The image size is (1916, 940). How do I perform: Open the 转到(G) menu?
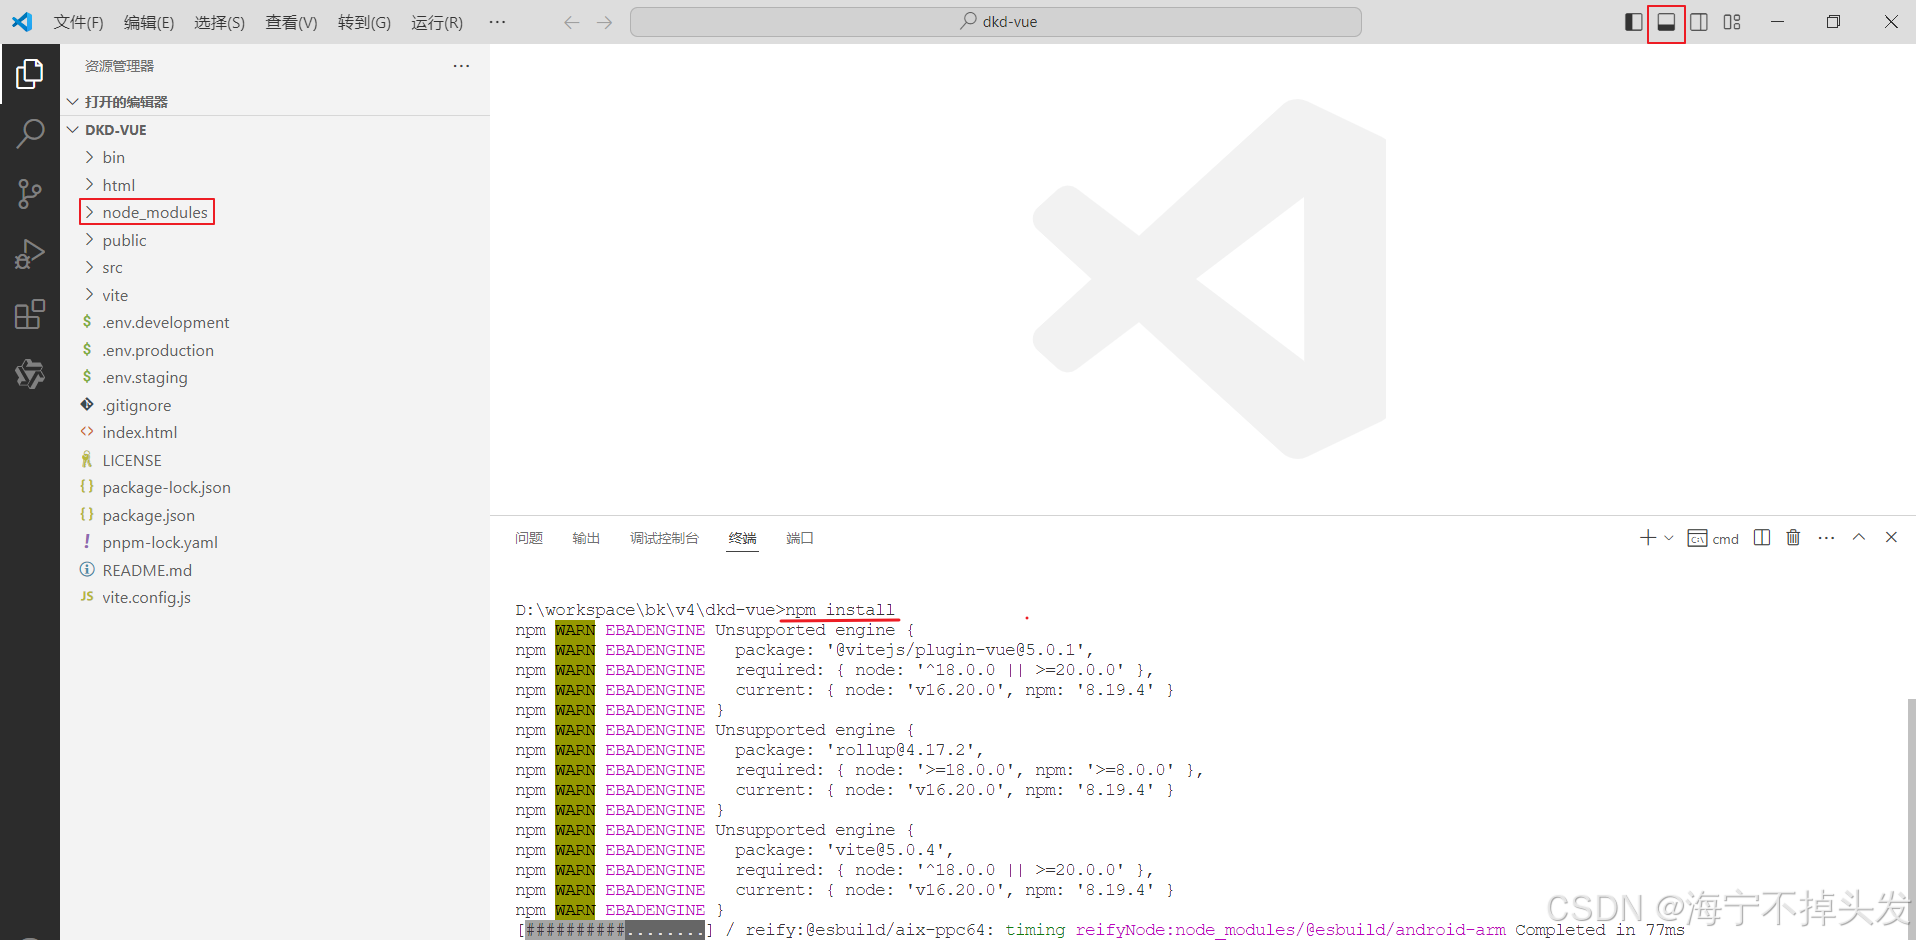364,22
